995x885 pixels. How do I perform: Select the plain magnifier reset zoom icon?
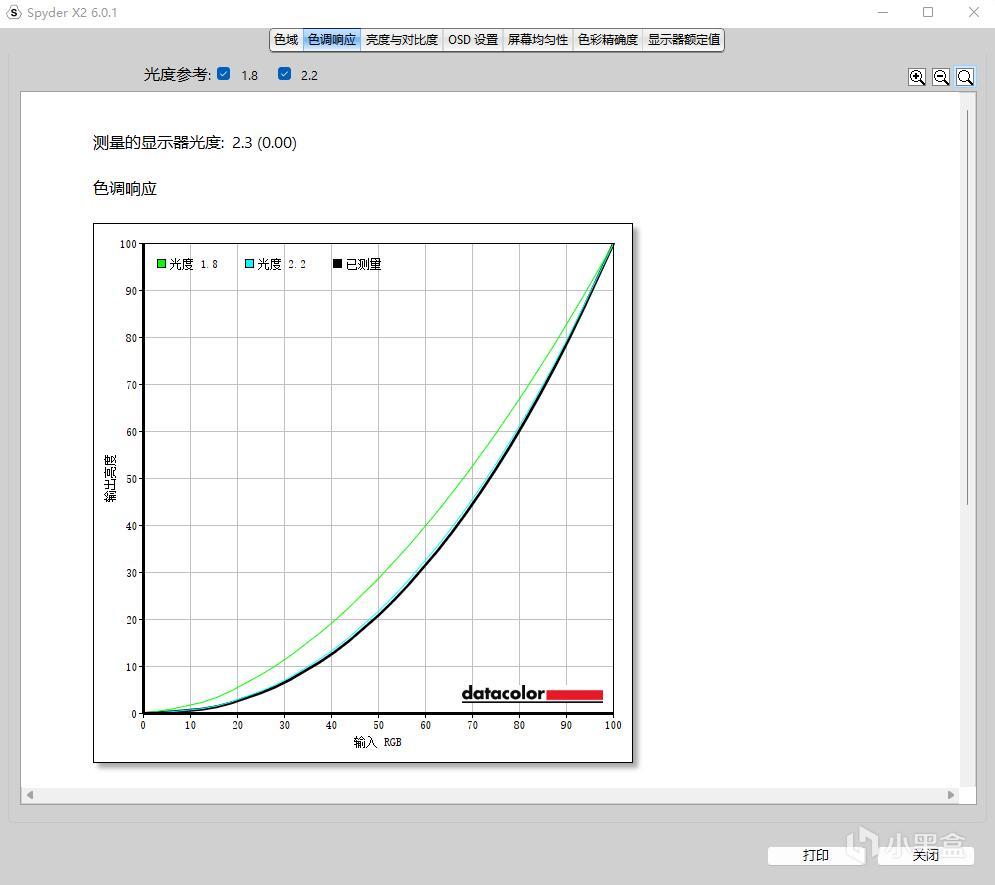pyautogui.click(x=964, y=76)
